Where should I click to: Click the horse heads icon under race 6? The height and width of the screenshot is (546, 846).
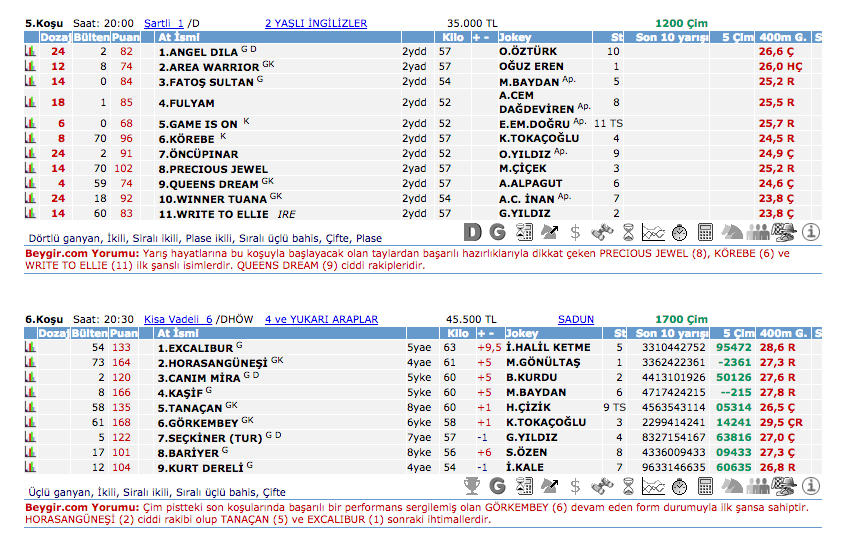[732, 486]
